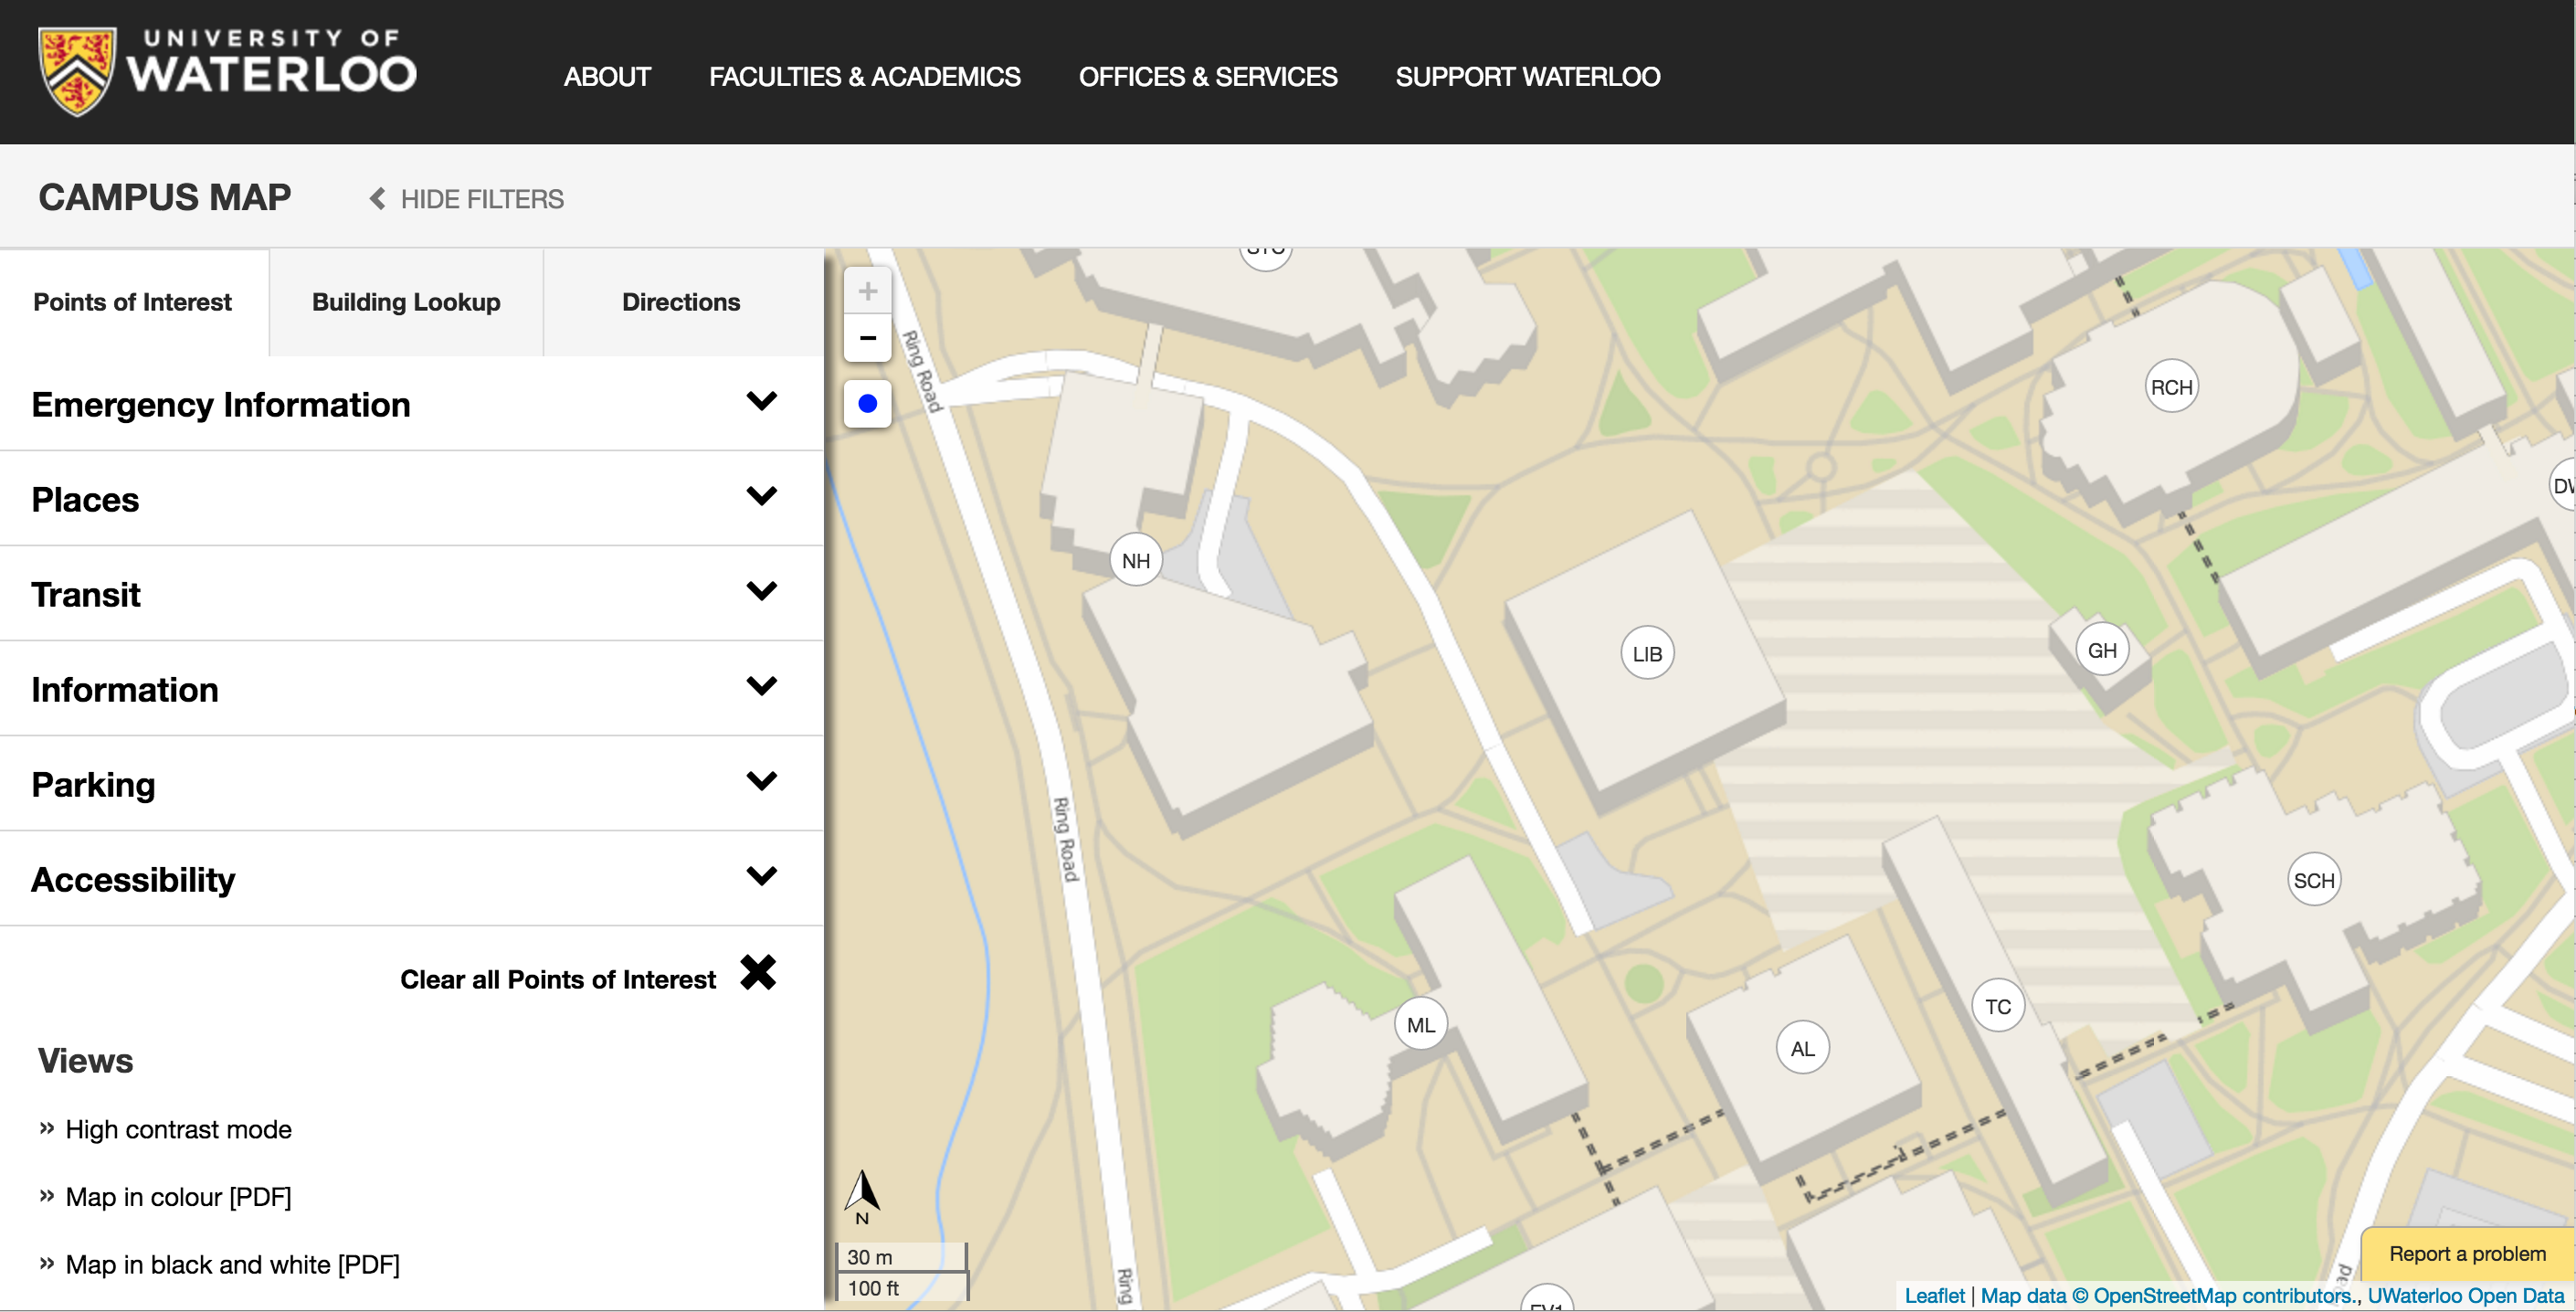Click the Hide Filters chevron icon

point(376,199)
